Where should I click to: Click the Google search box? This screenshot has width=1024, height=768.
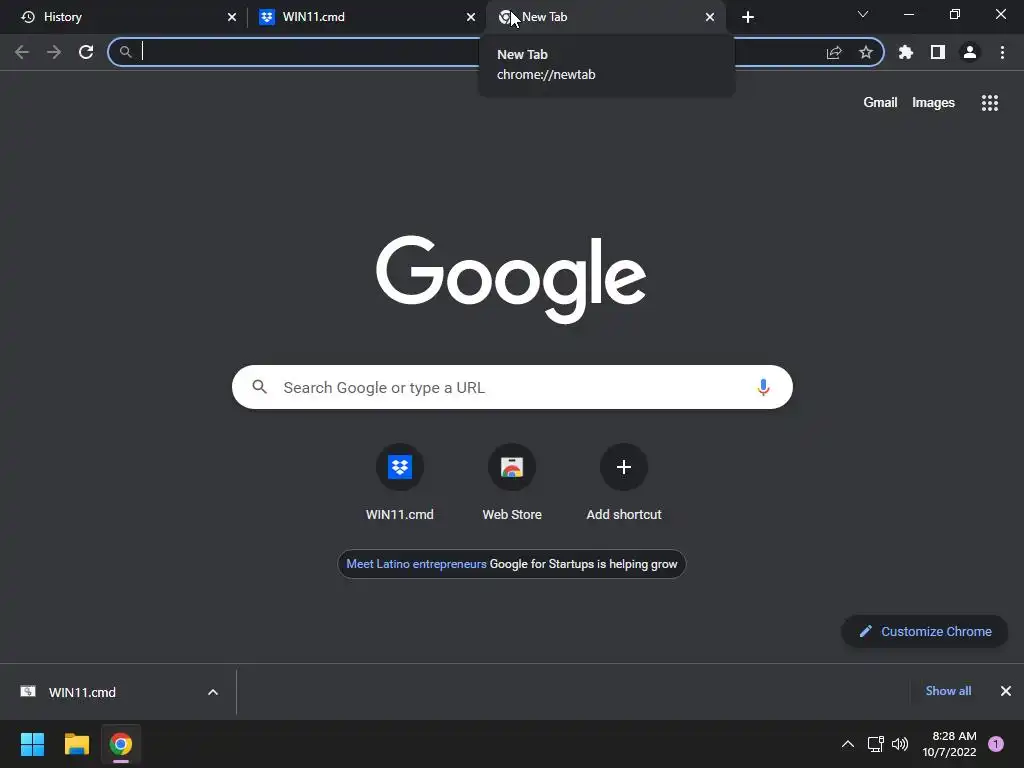pos(512,387)
